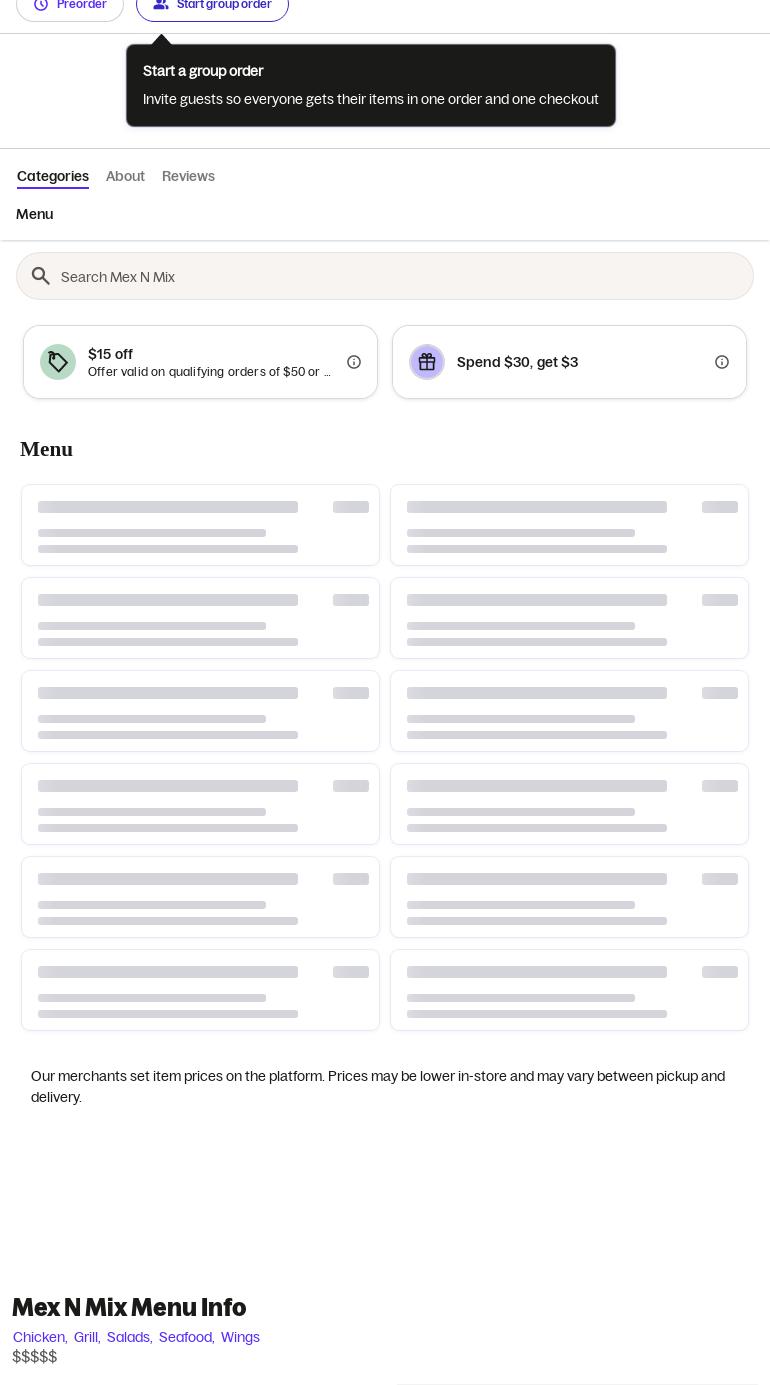Click the Preorder button
770x1385 pixels.
70,6
